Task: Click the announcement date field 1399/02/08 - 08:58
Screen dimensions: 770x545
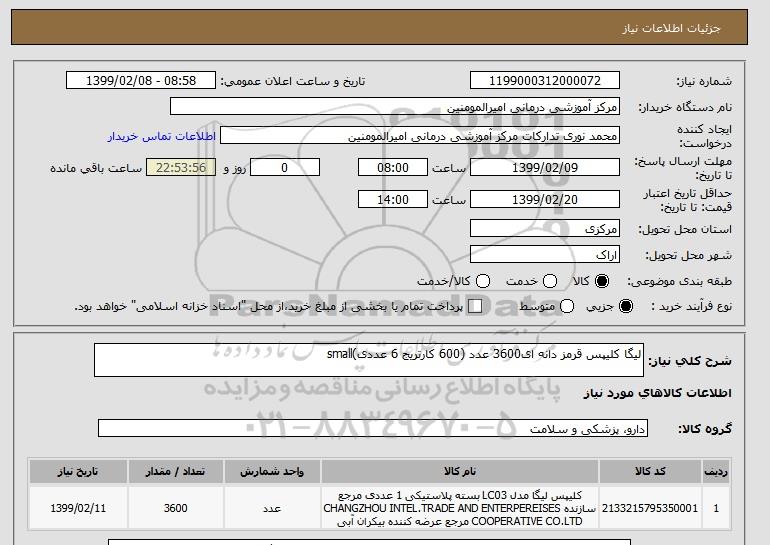Action: click(x=141, y=81)
